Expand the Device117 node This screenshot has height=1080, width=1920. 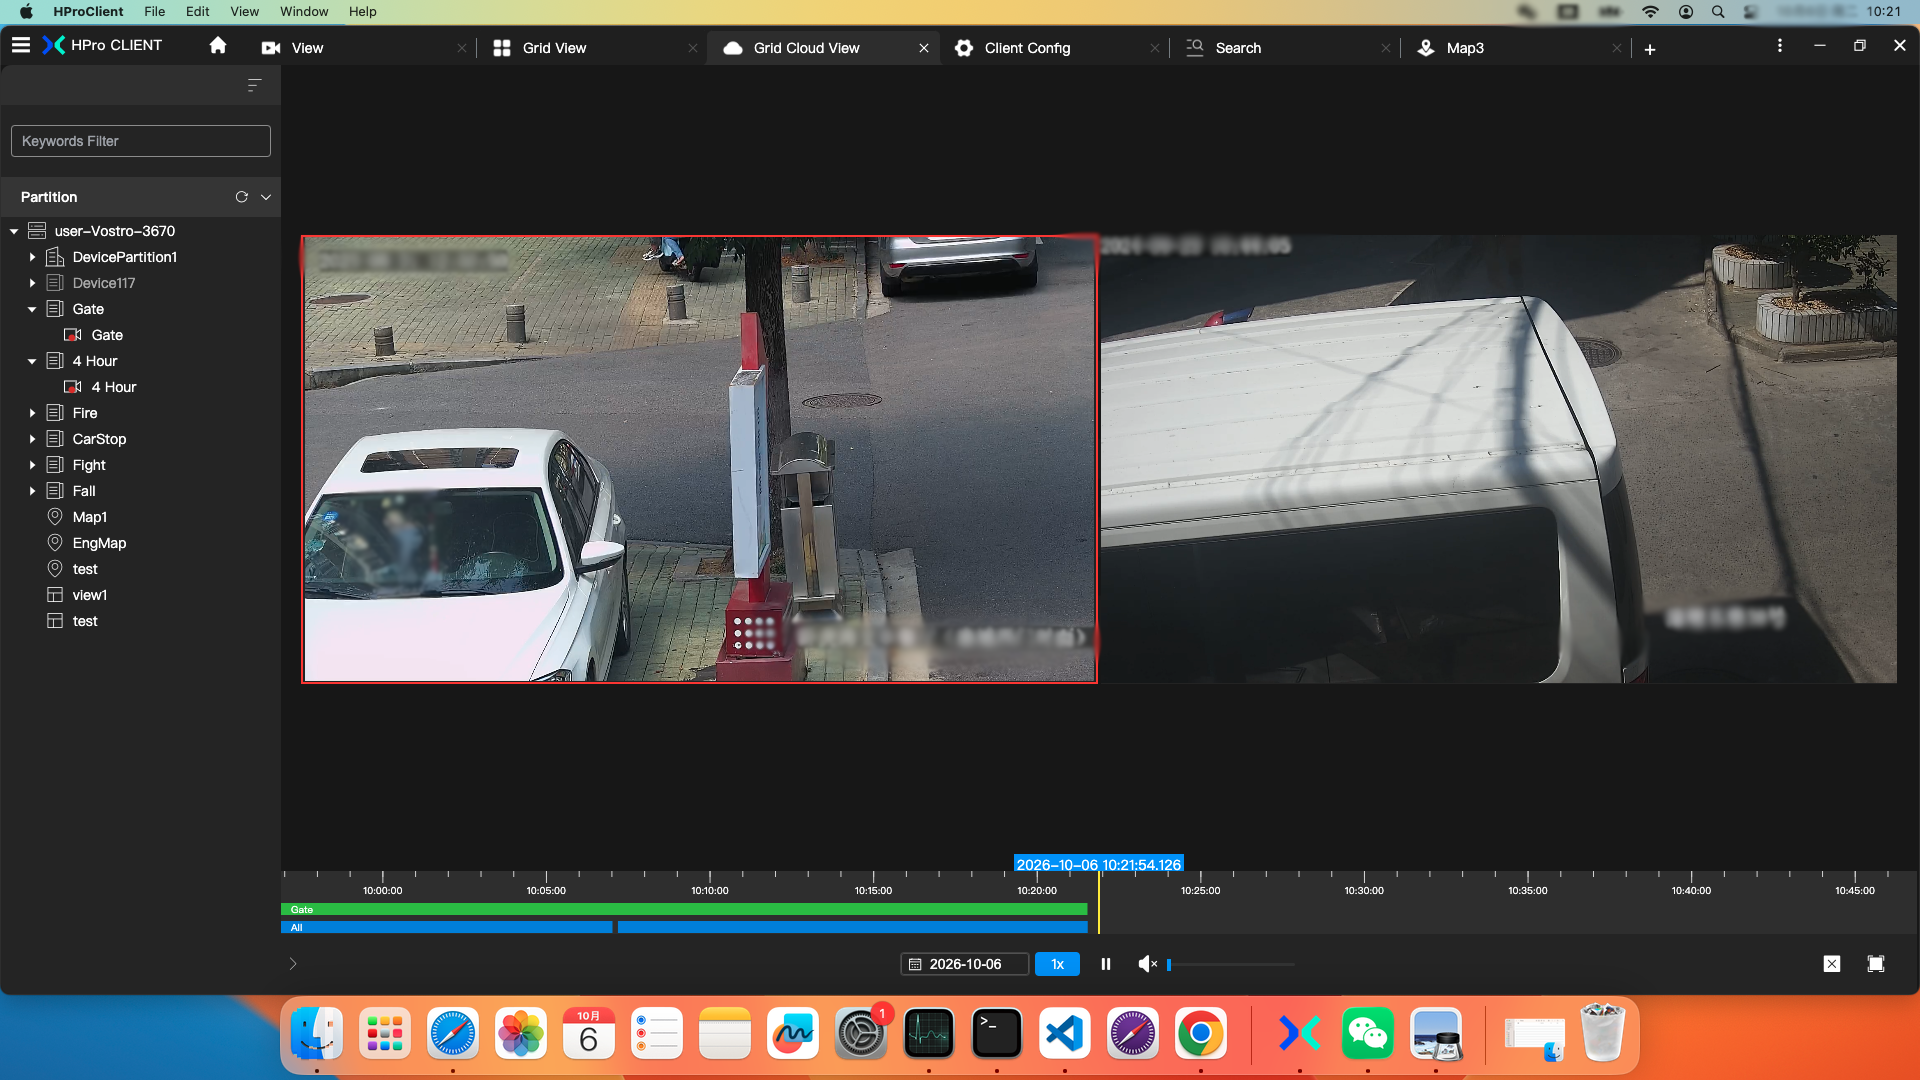click(x=32, y=283)
